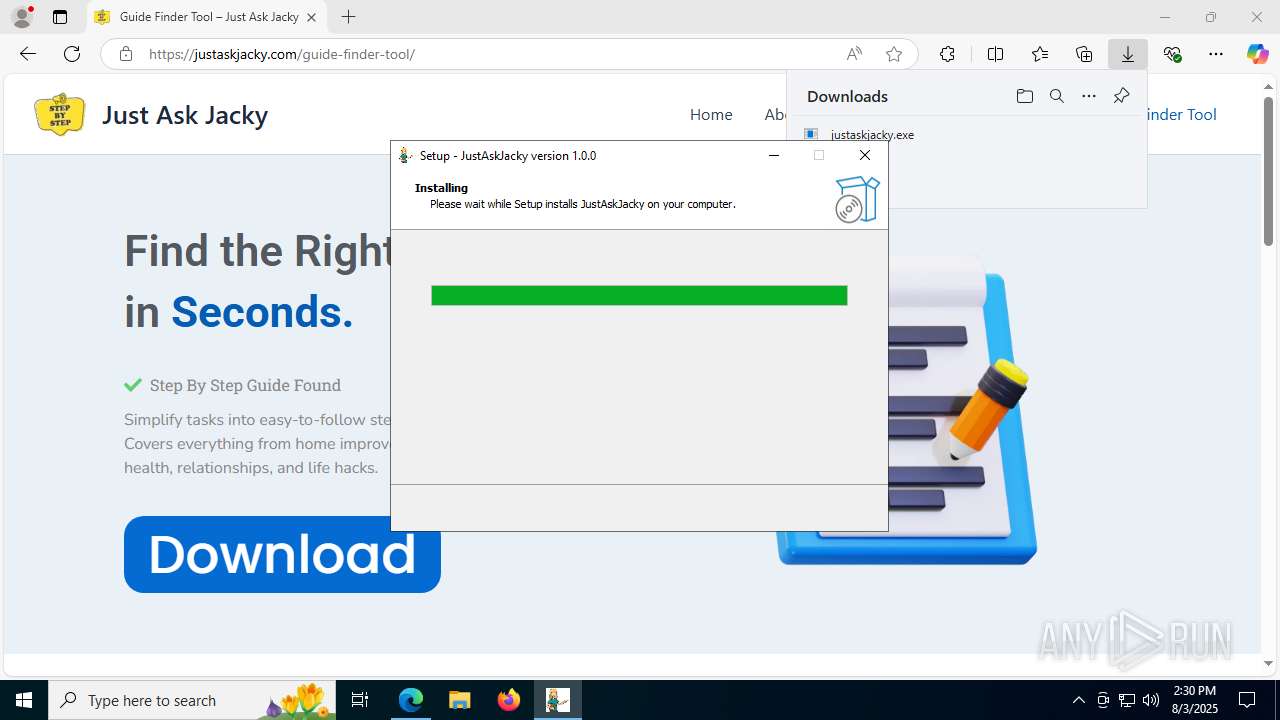
Task: Open Browser essentials icon
Action: 1172,54
